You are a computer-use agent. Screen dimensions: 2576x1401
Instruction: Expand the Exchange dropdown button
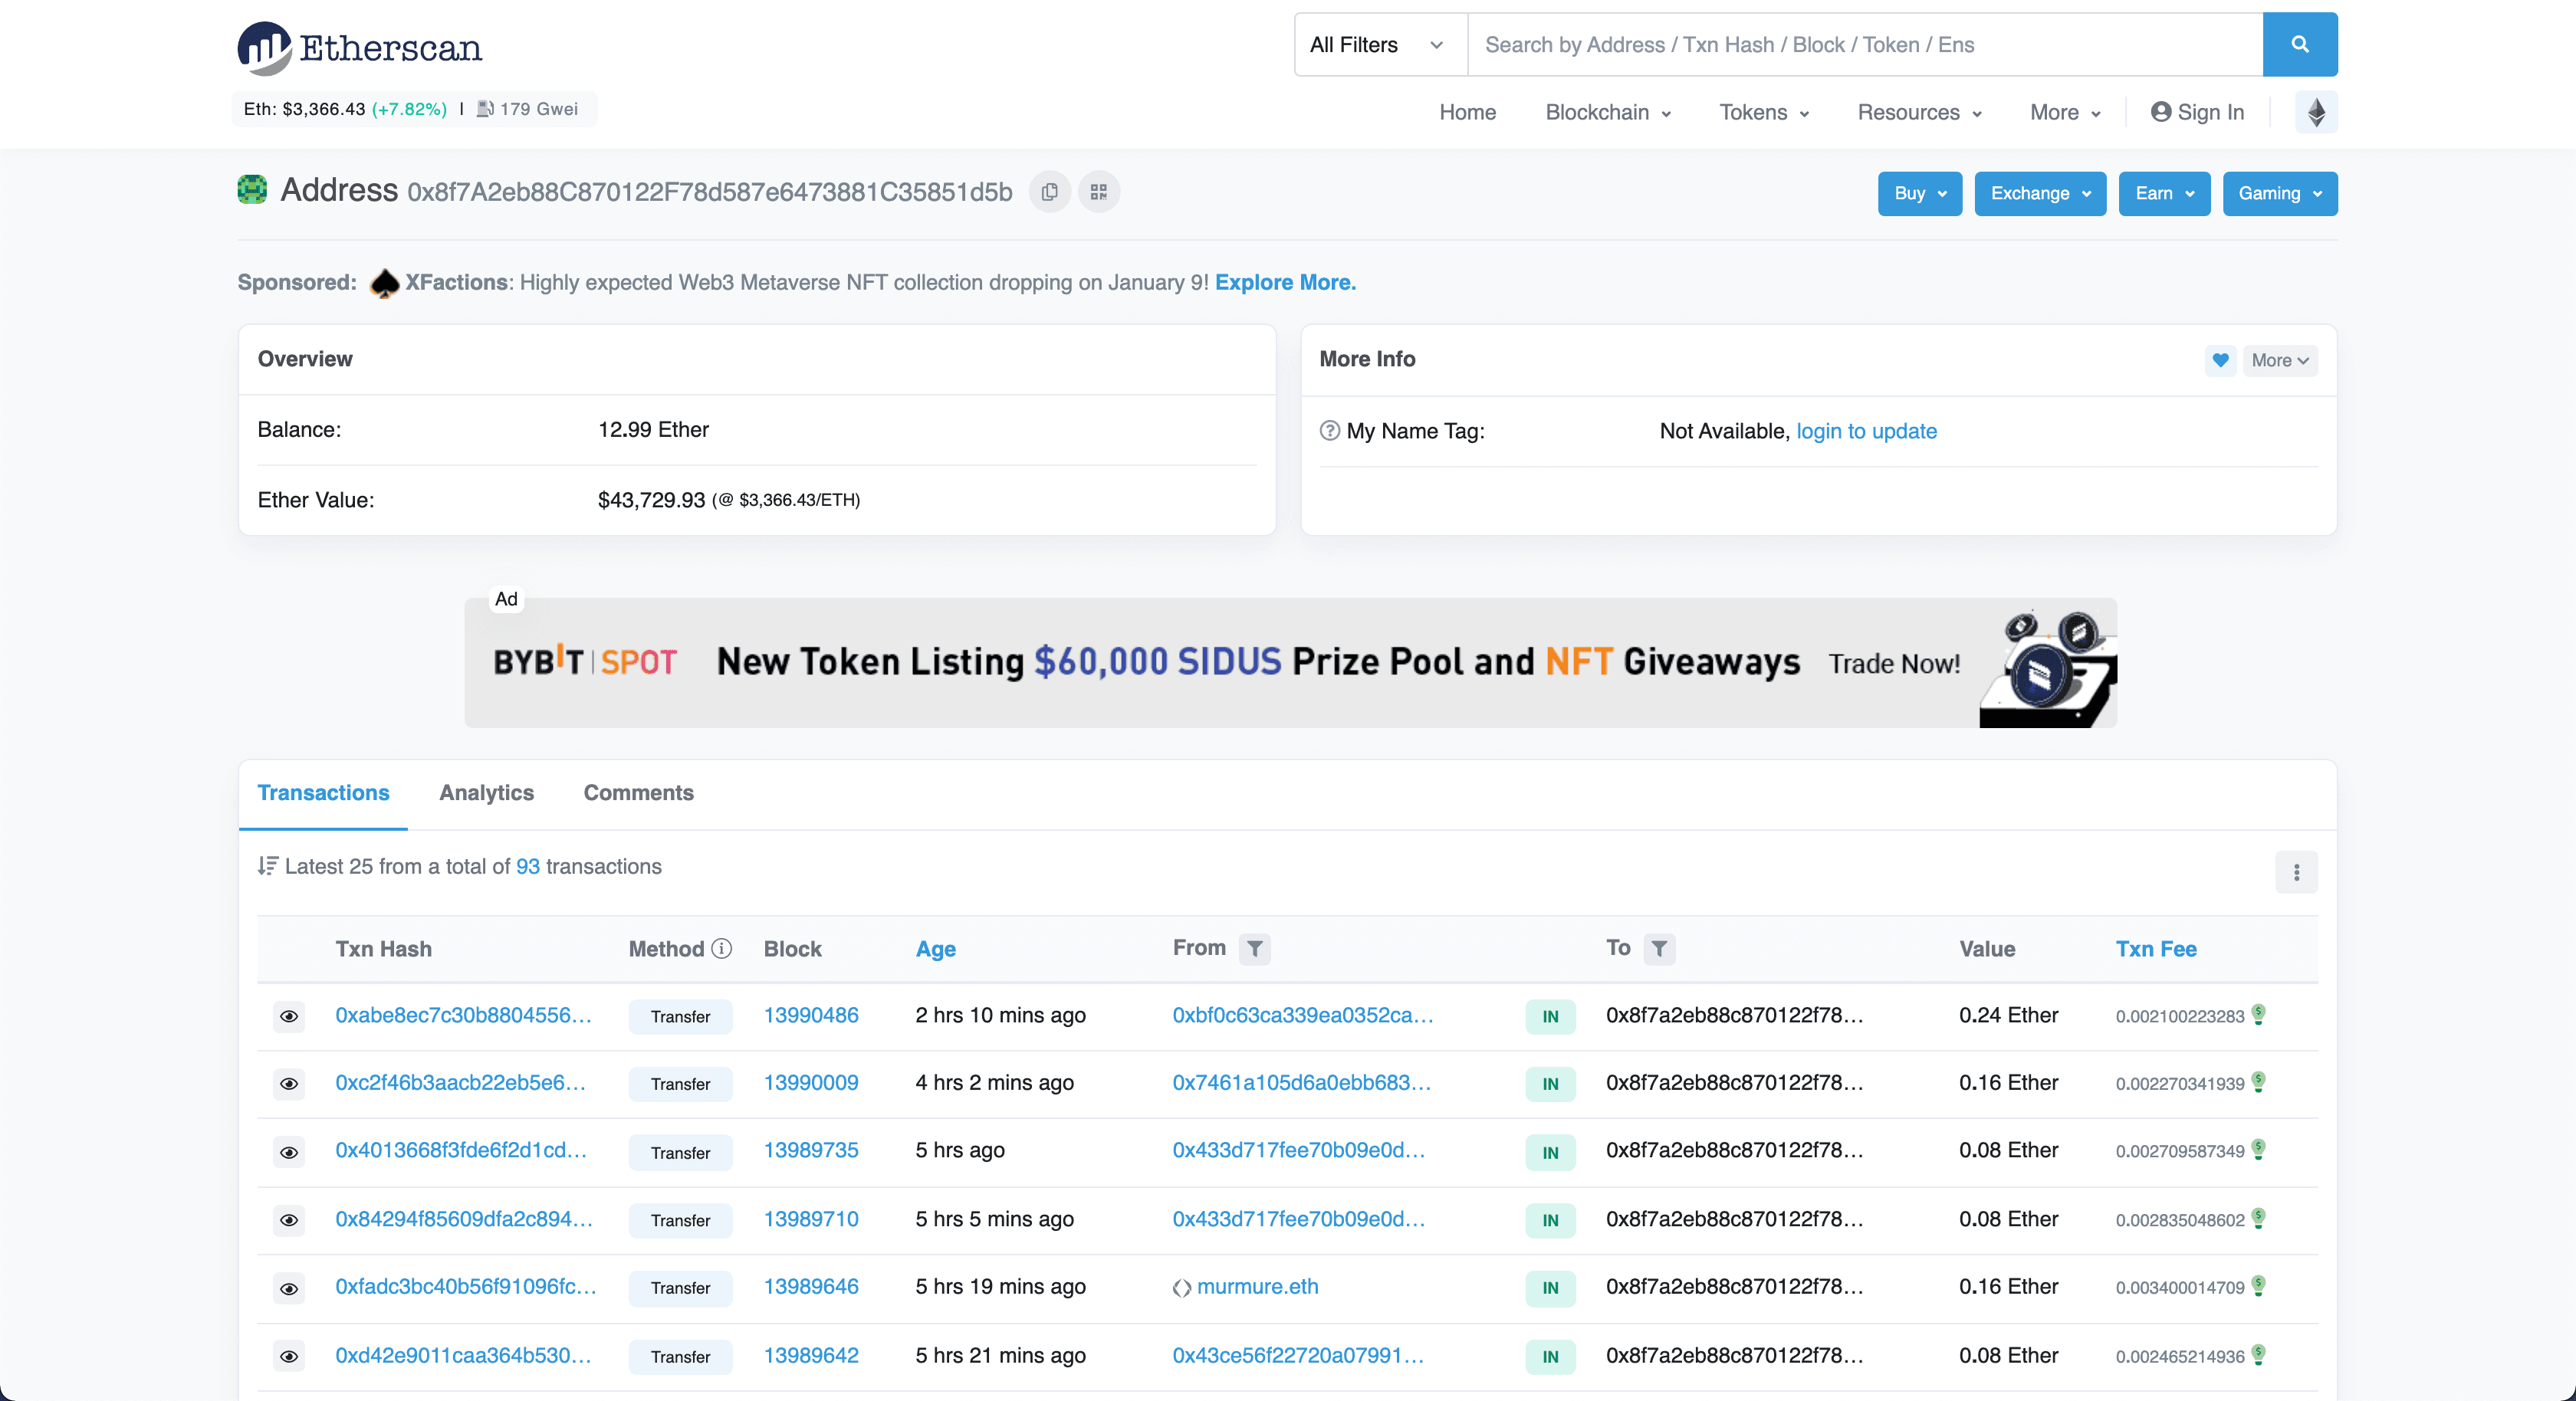click(2039, 193)
